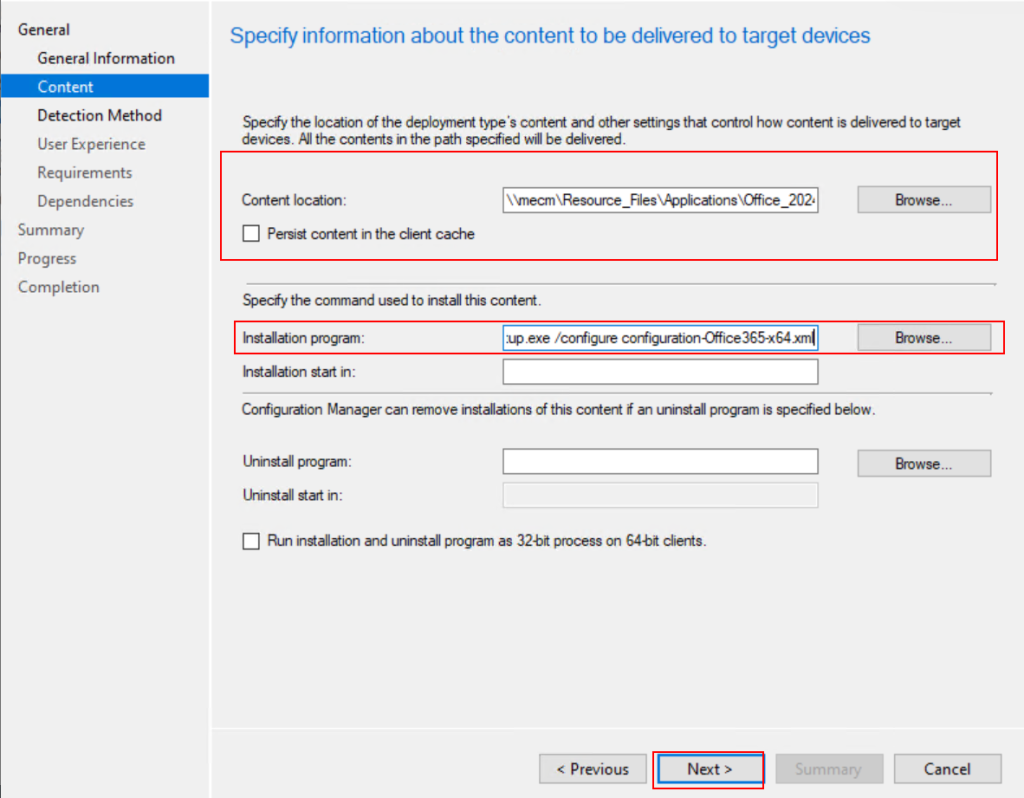Select Dependencies in the wizard sidebar
Screen dimensions: 1024x798
tap(85, 201)
